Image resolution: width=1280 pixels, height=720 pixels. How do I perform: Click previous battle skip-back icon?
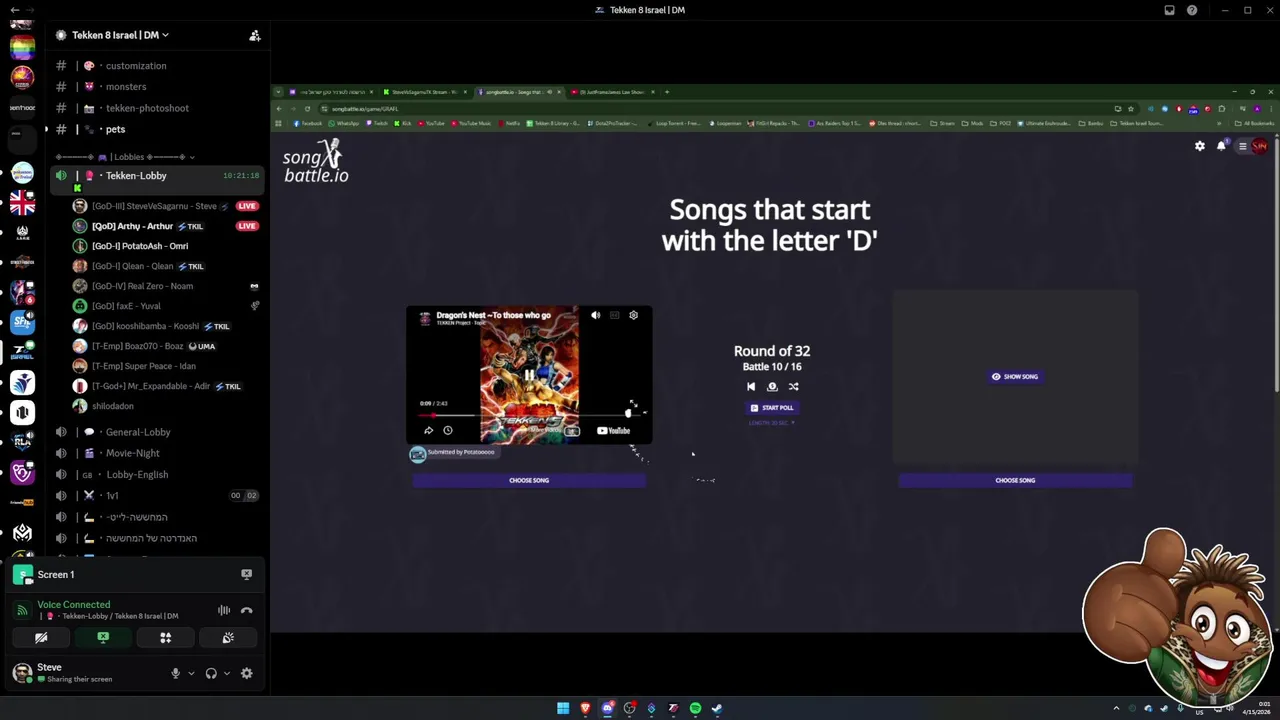point(751,387)
